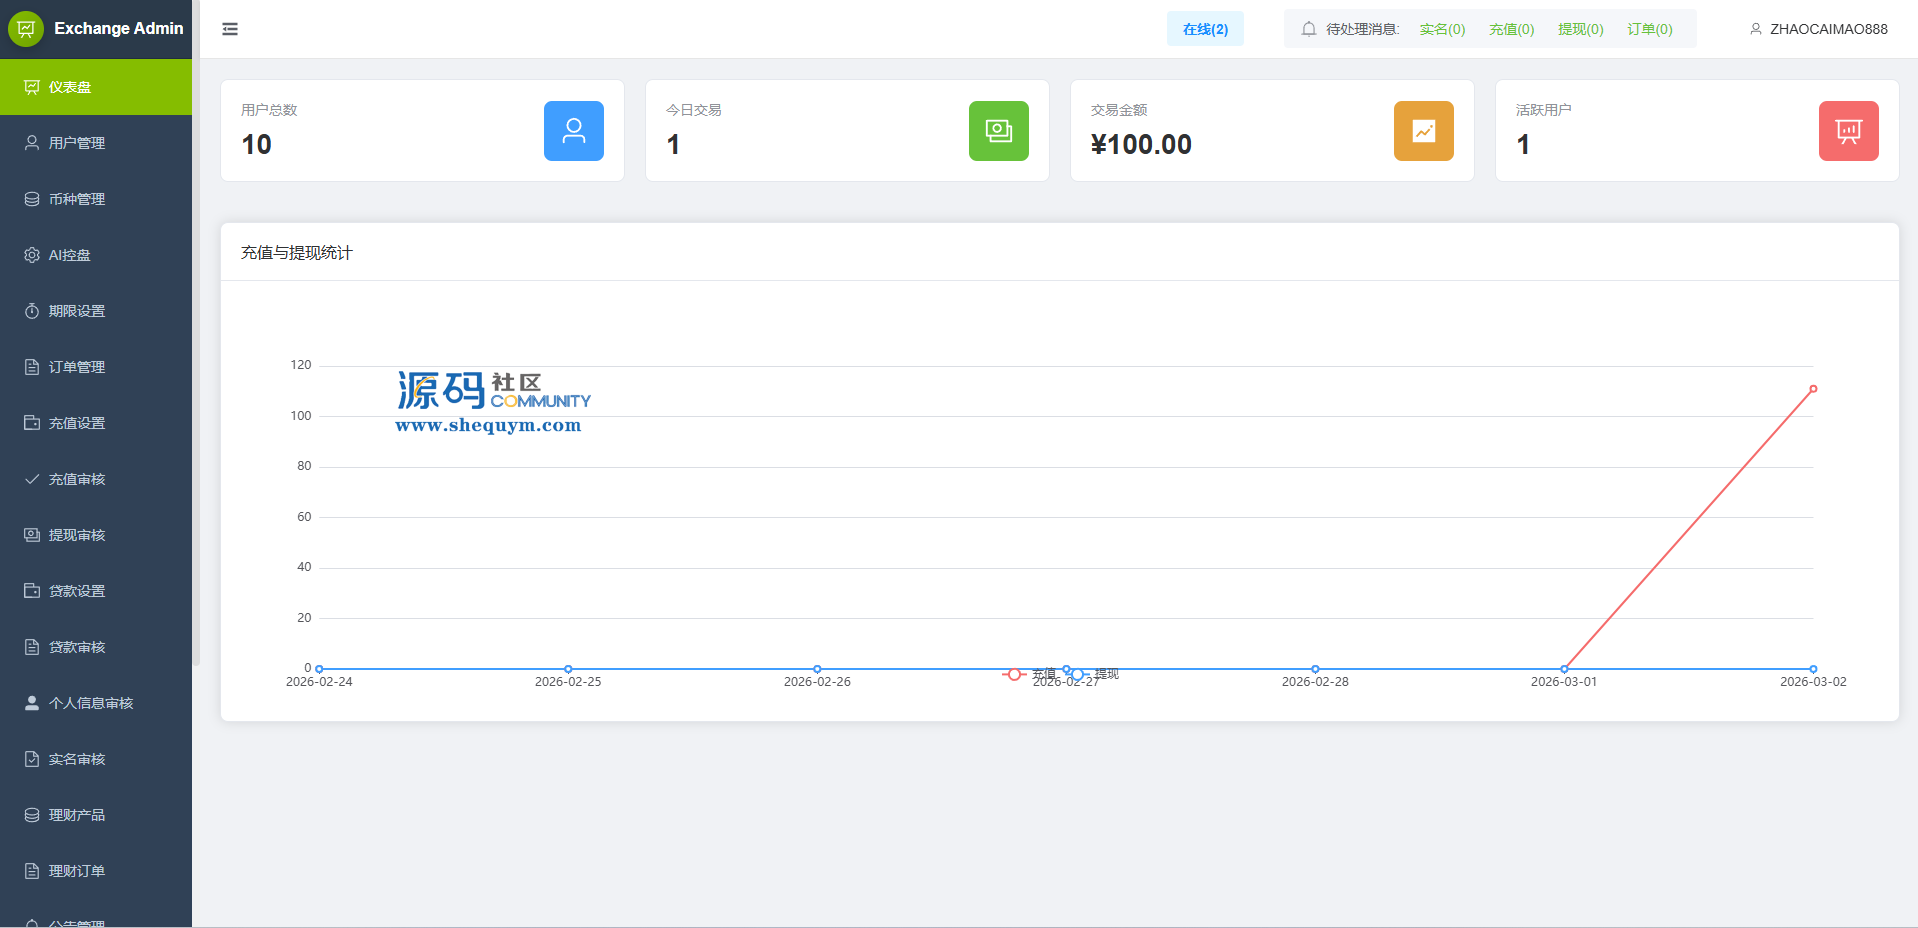1918x928 pixels.
Task: Click the Exchange Admin logo icon
Action: tap(26, 29)
